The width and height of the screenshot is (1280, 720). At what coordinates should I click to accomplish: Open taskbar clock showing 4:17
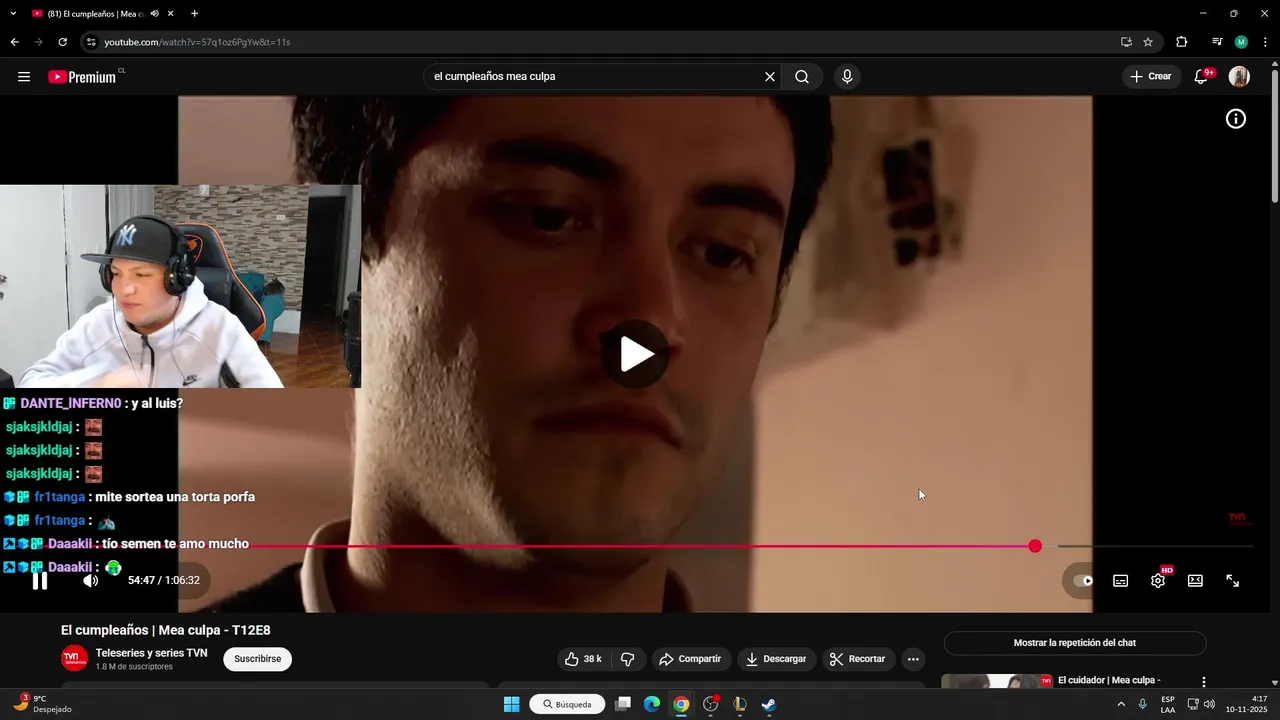[1246, 704]
